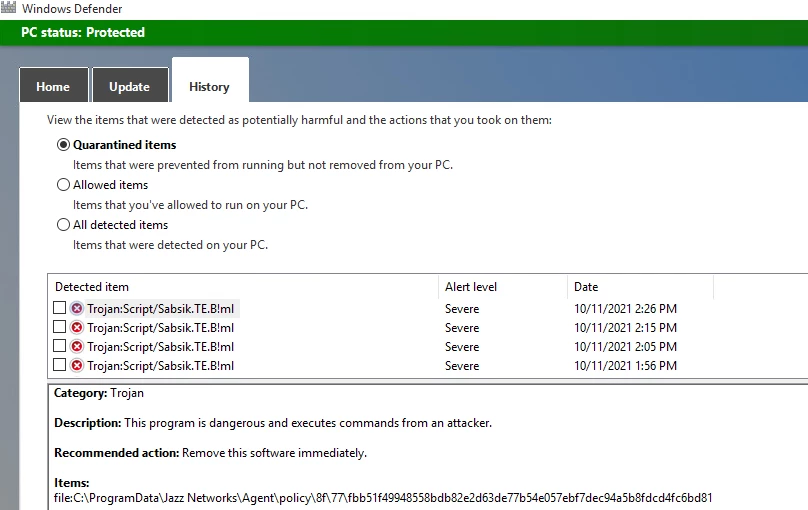Viewport: 808px width, 510px height.
Task: Click the text 'Items that were detected on your PC'
Action: [x=170, y=245]
